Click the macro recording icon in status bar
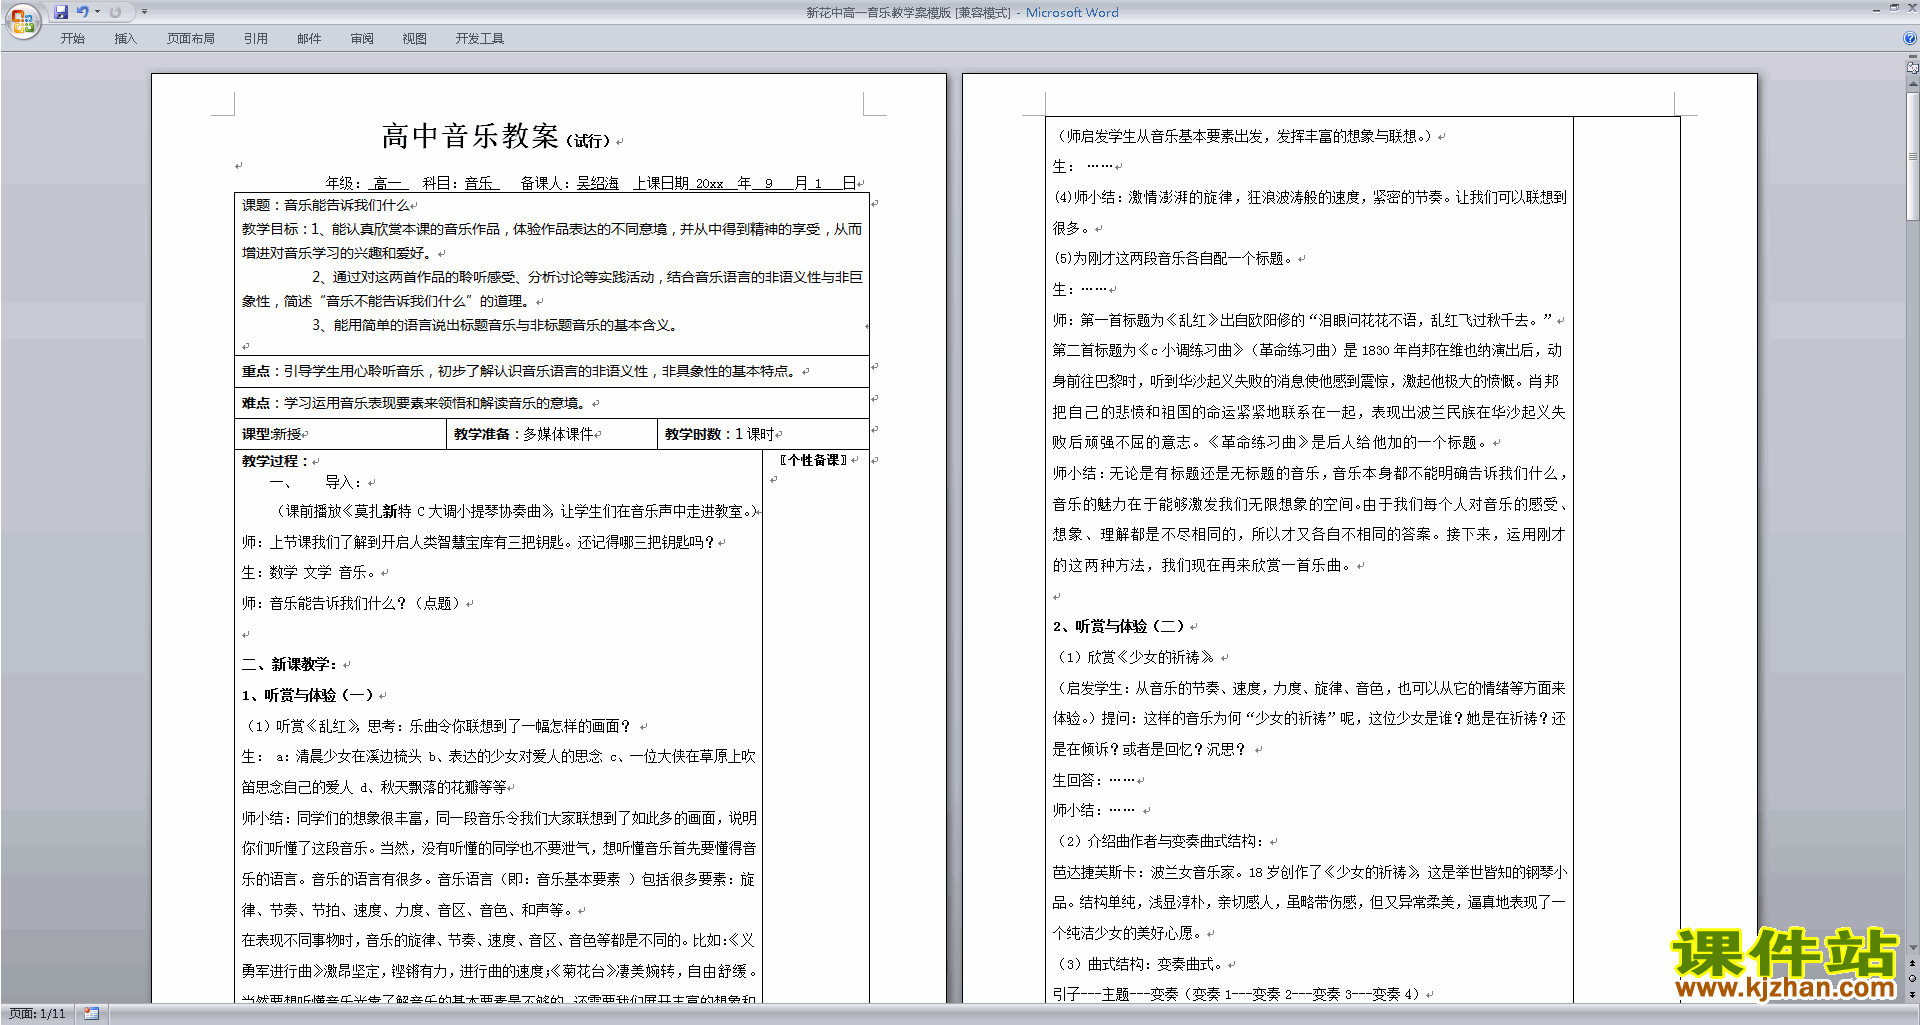The image size is (1920, 1025). pyautogui.click(x=91, y=1014)
